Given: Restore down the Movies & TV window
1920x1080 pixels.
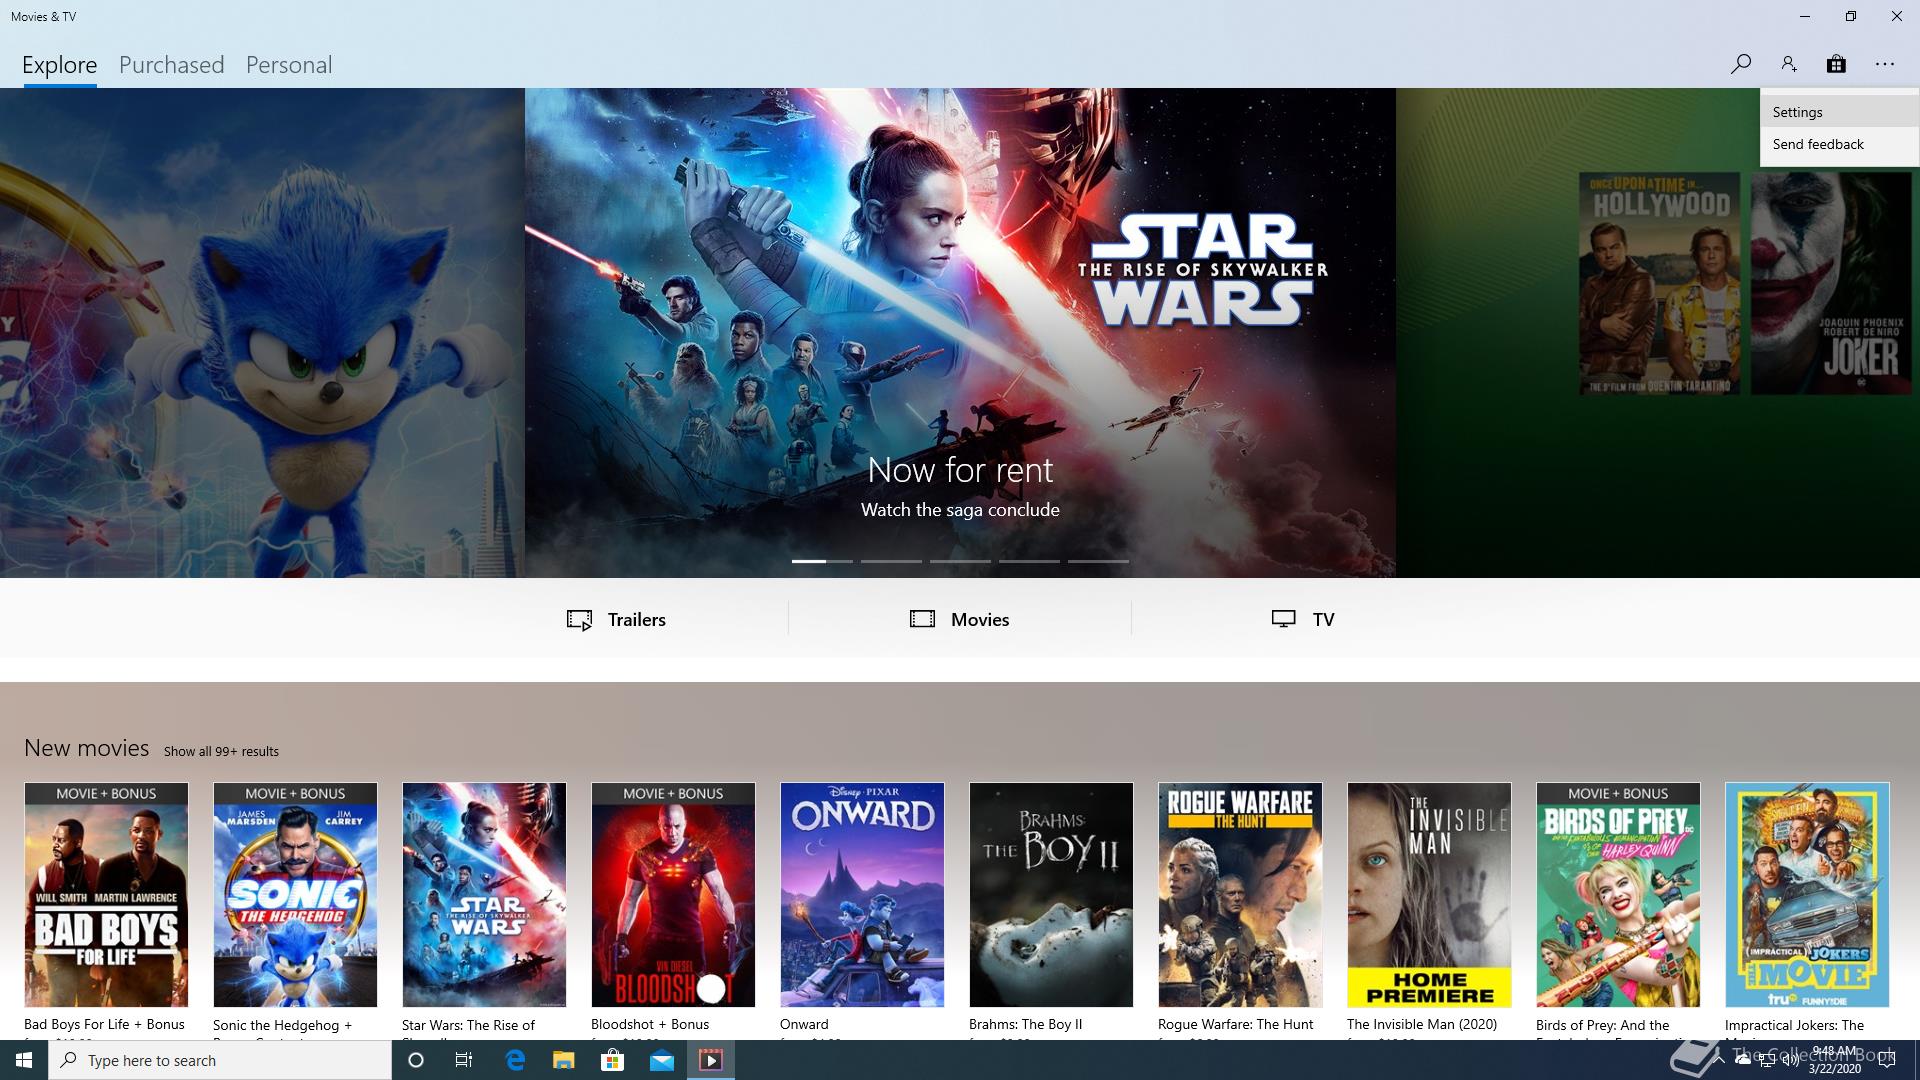Looking at the screenshot, I should (1851, 16).
